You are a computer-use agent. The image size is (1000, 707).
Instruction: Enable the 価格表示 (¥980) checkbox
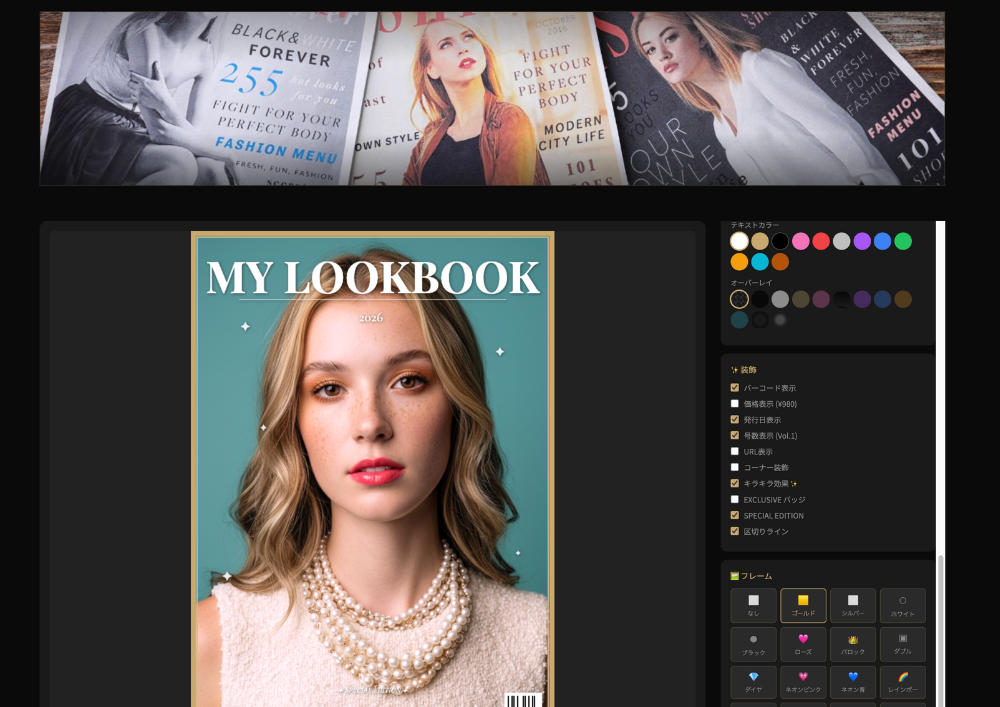pos(735,404)
